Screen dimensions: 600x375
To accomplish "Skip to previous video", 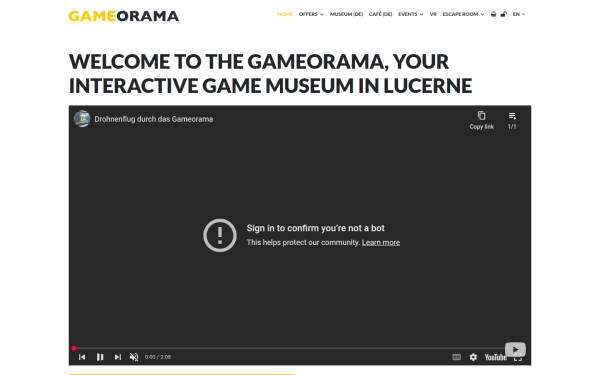I will pos(82,357).
